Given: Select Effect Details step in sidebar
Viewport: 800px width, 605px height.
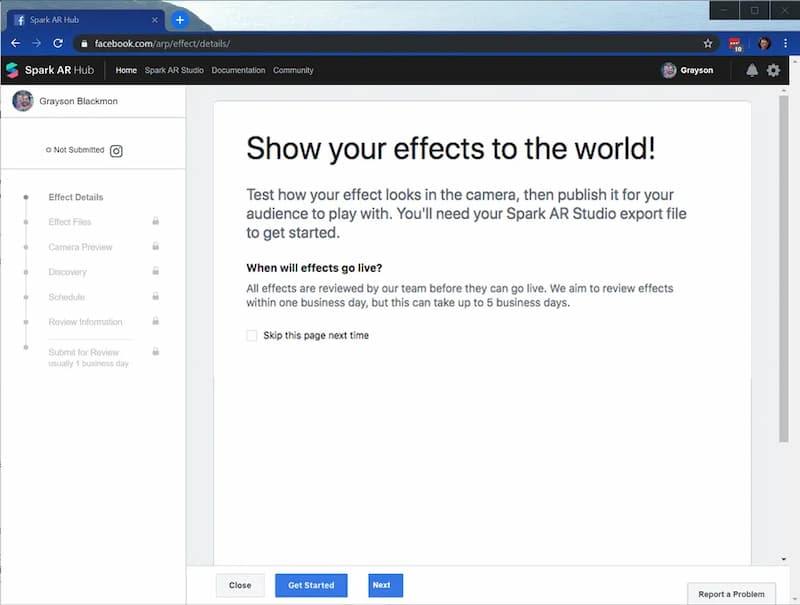Looking at the screenshot, I should tap(76, 197).
